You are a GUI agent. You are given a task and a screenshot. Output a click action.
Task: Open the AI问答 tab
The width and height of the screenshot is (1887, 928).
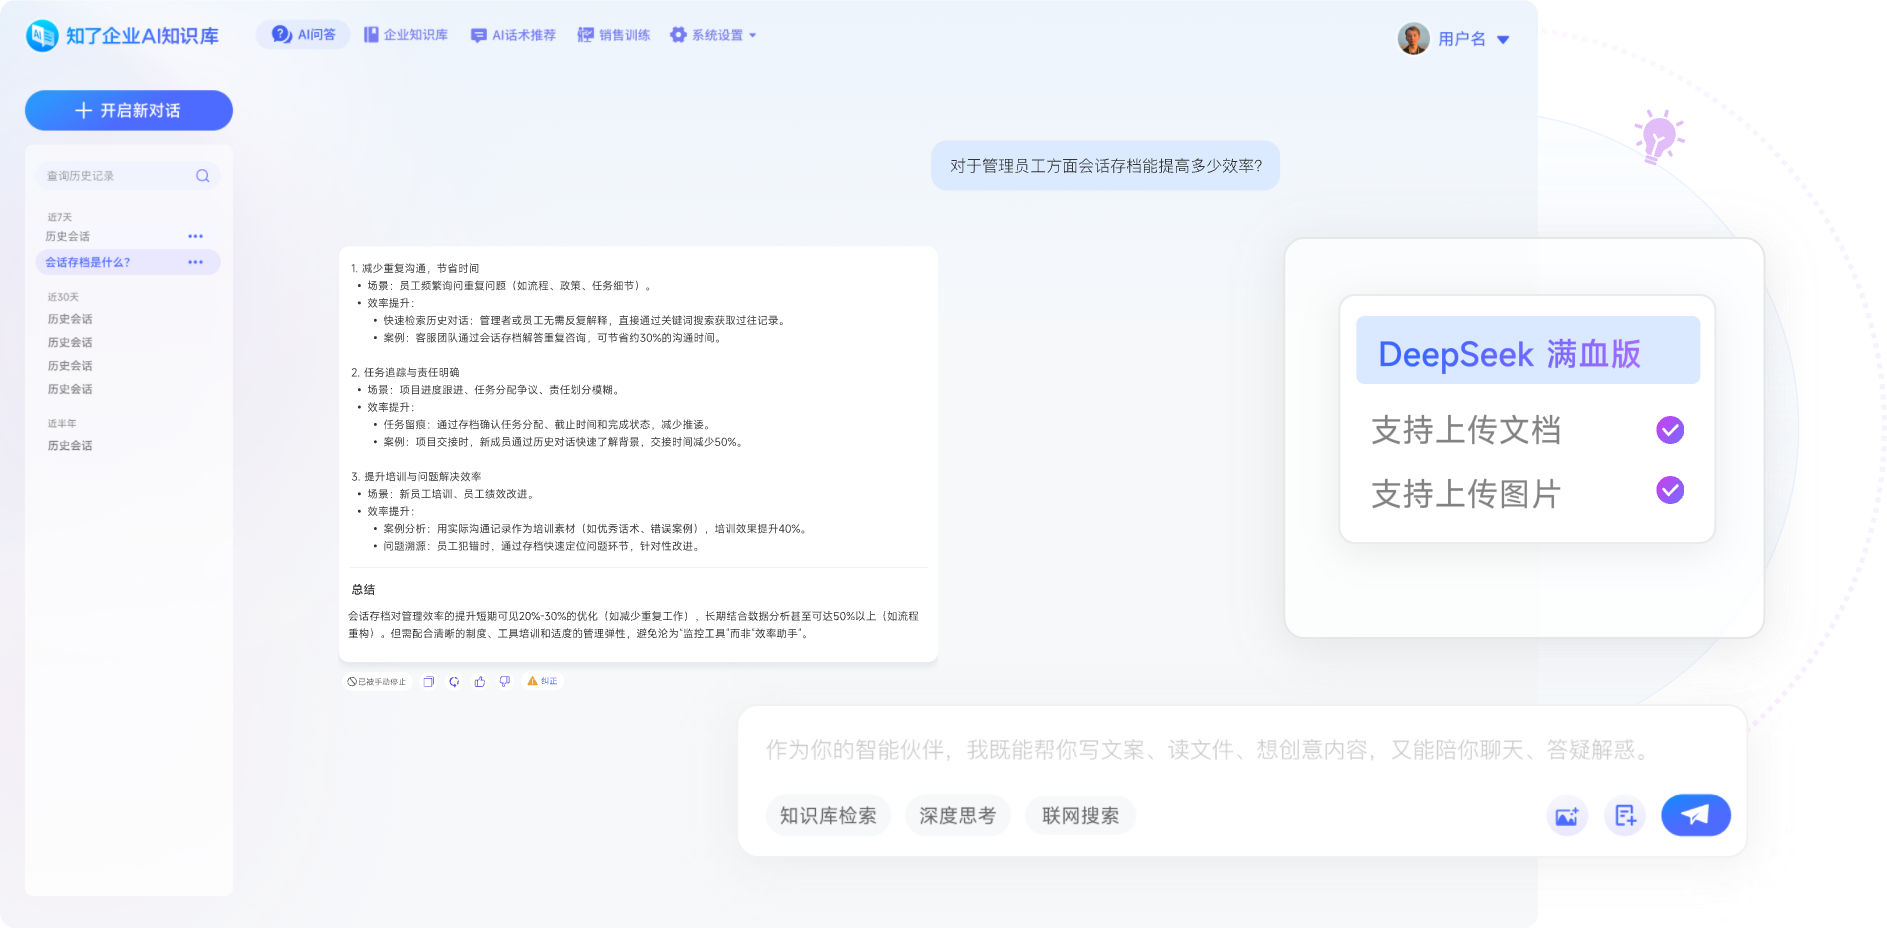303,35
